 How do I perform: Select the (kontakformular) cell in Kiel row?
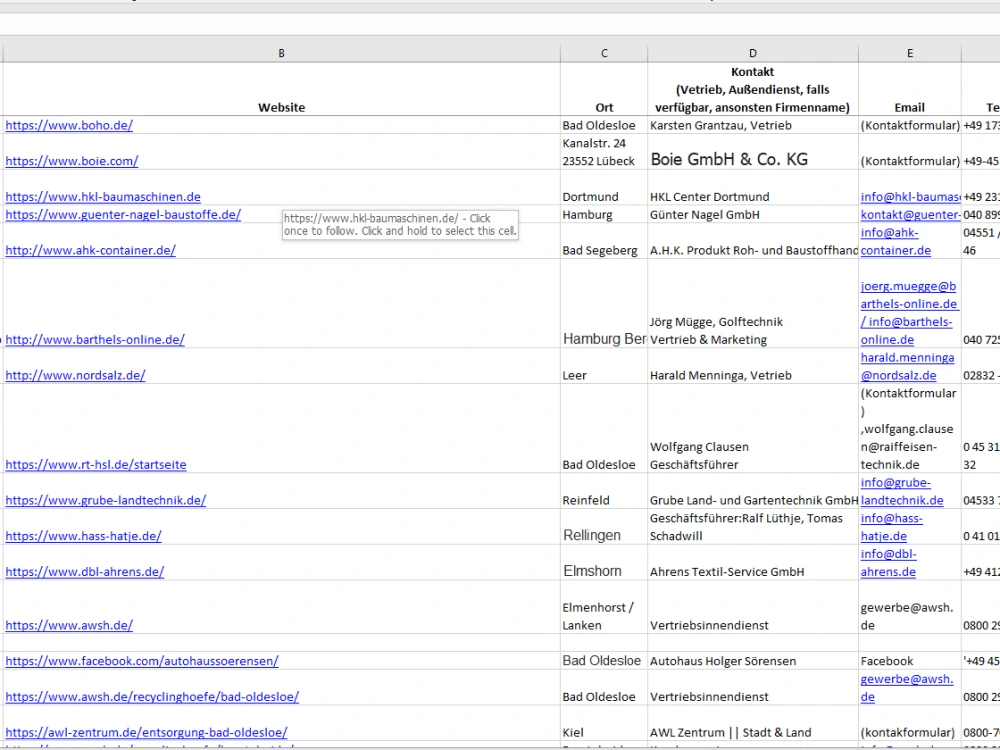point(909,724)
